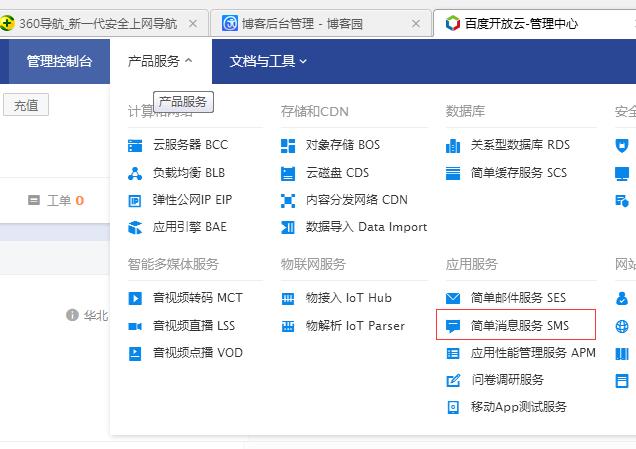This screenshot has width=636, height=449.
Task: Click the 内容分发网络 CDN icon
Action: tap(288, 200)
